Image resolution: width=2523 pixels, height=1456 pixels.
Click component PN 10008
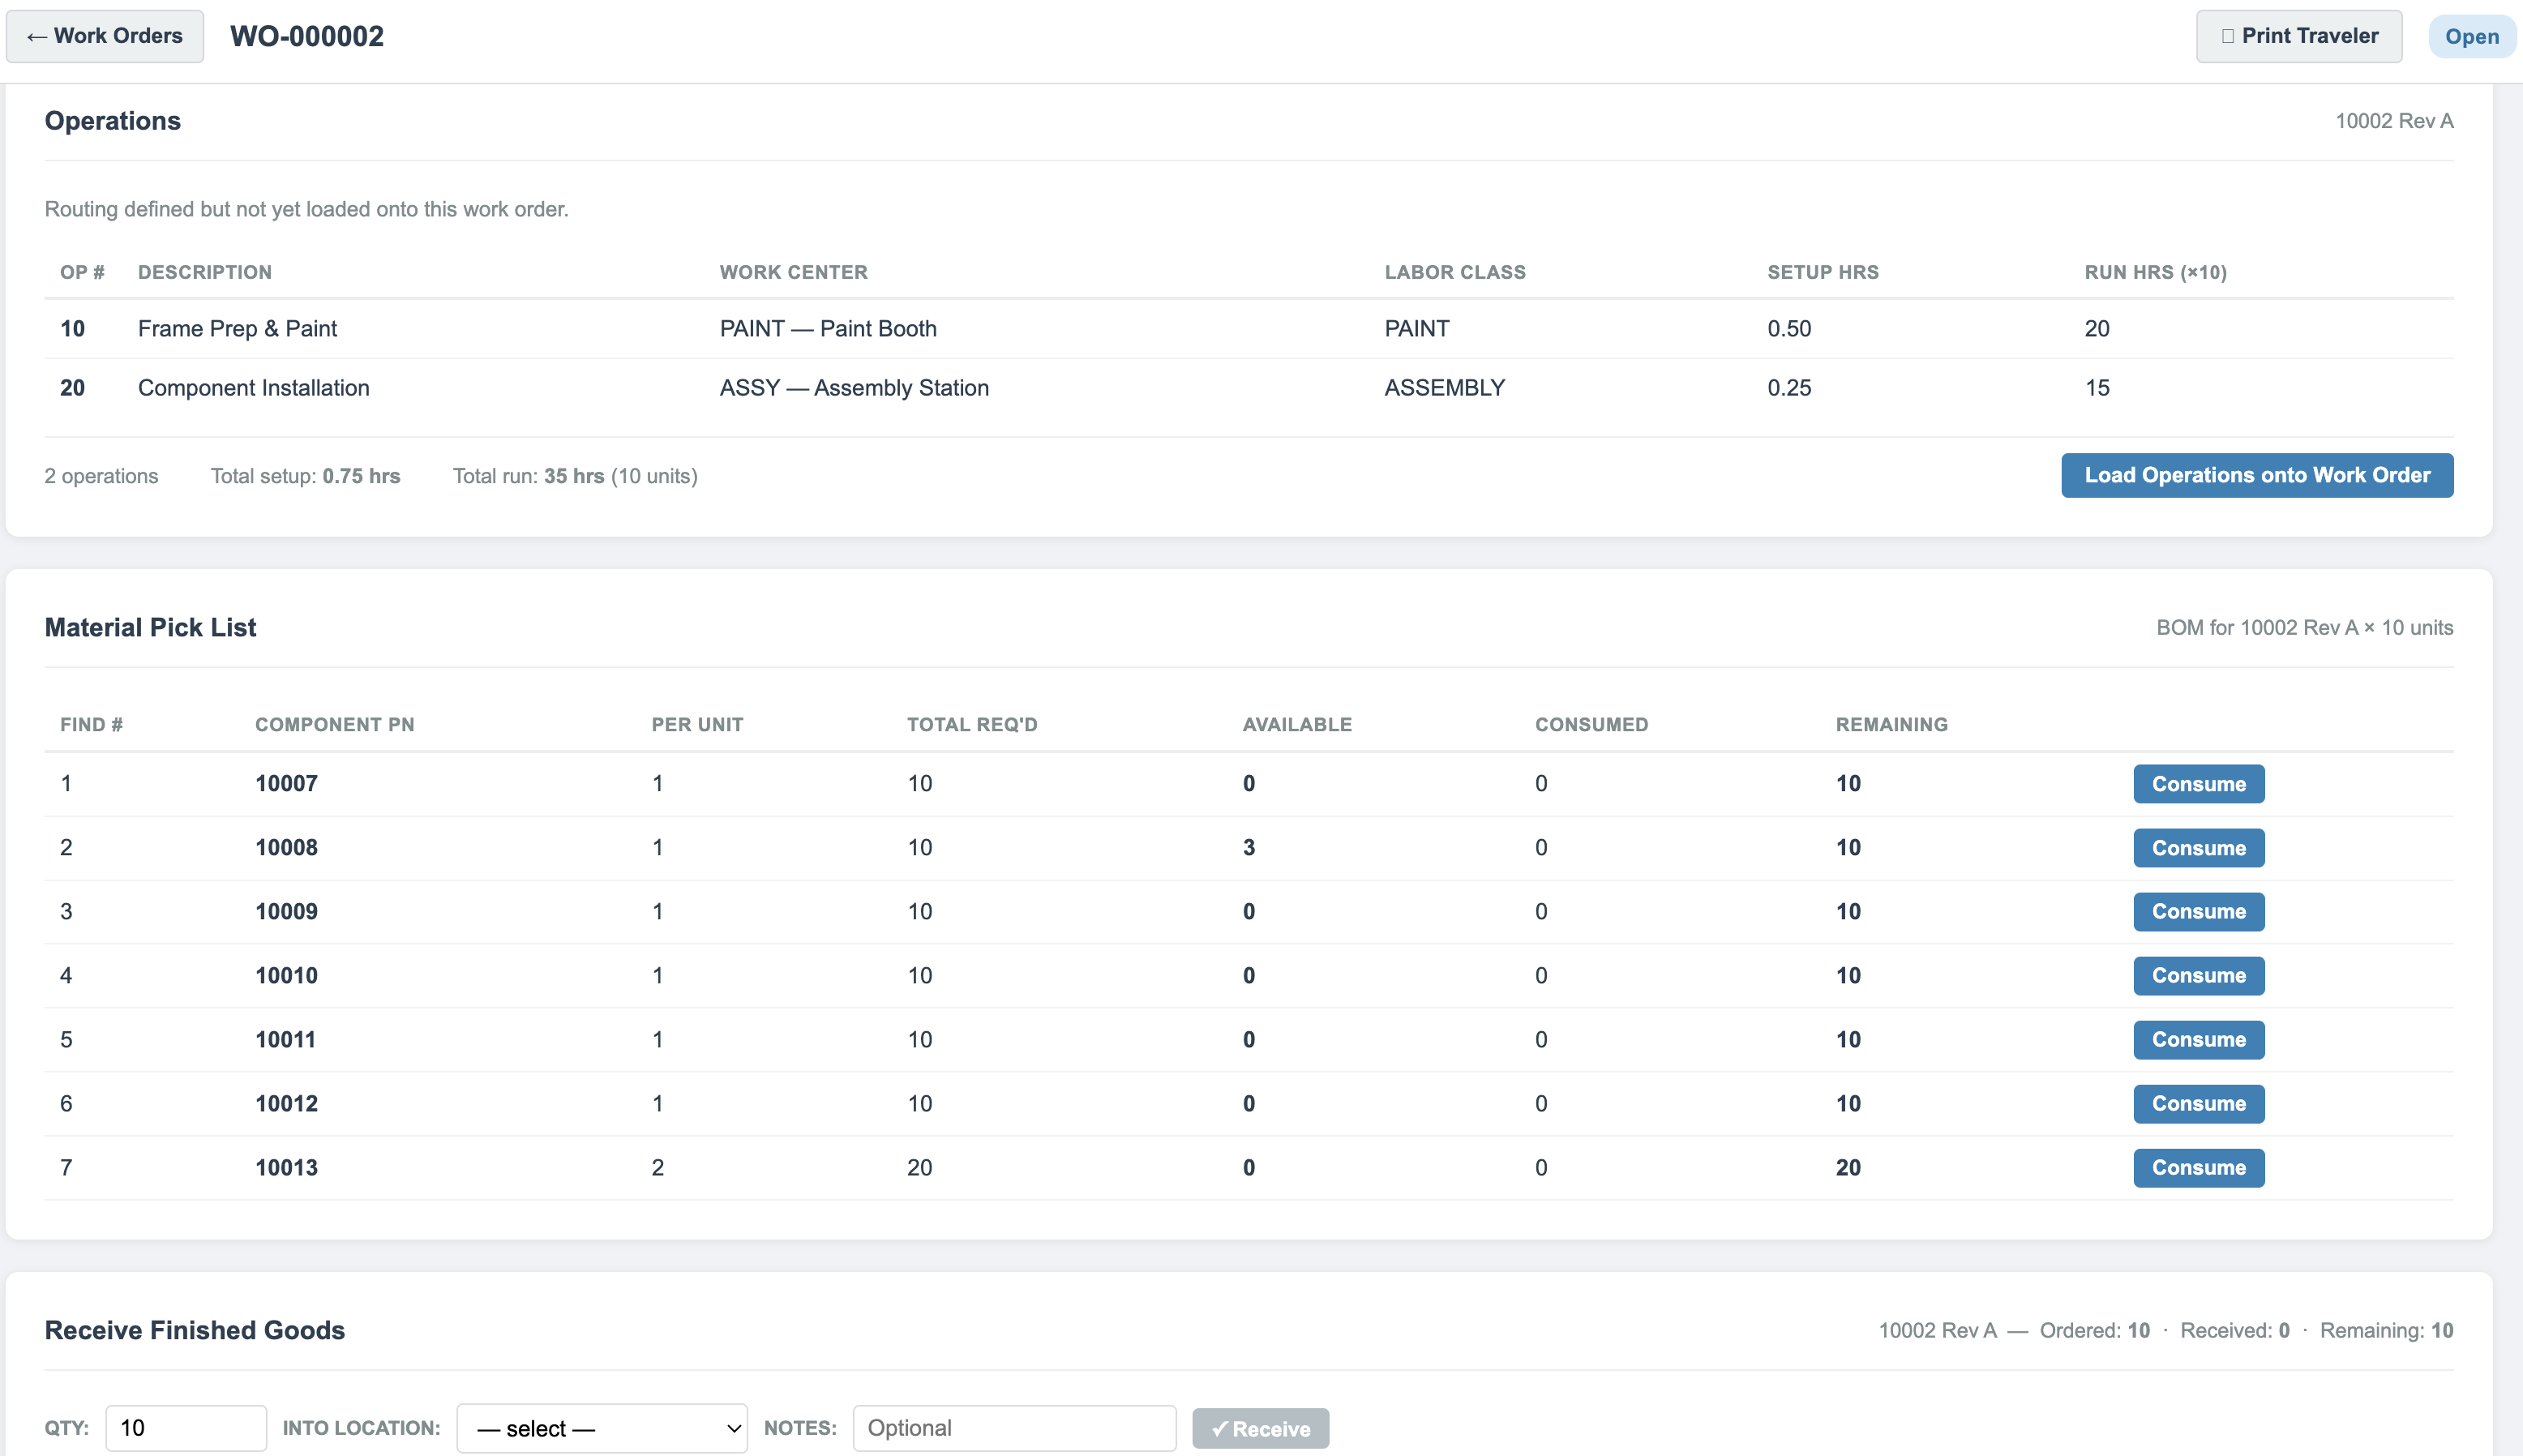tap(286, 848)
